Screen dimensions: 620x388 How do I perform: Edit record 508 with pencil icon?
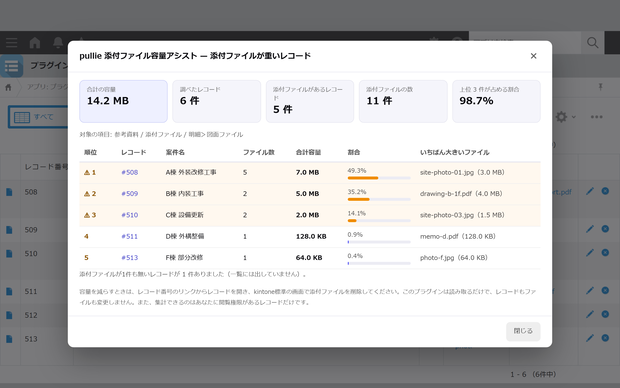pos(590,191)
